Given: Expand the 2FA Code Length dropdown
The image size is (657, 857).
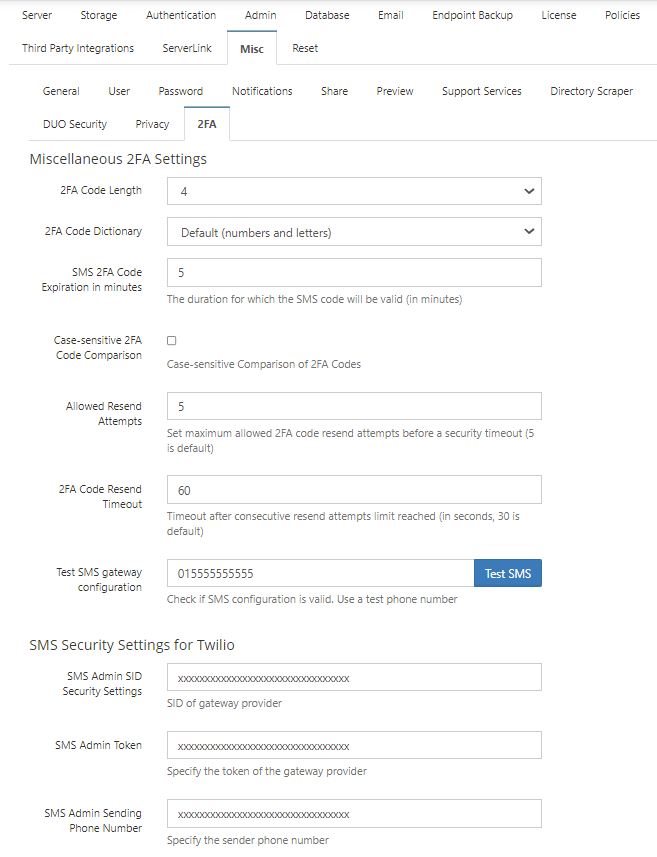Looking at the screenshot, I should click(x=354, y=191).
